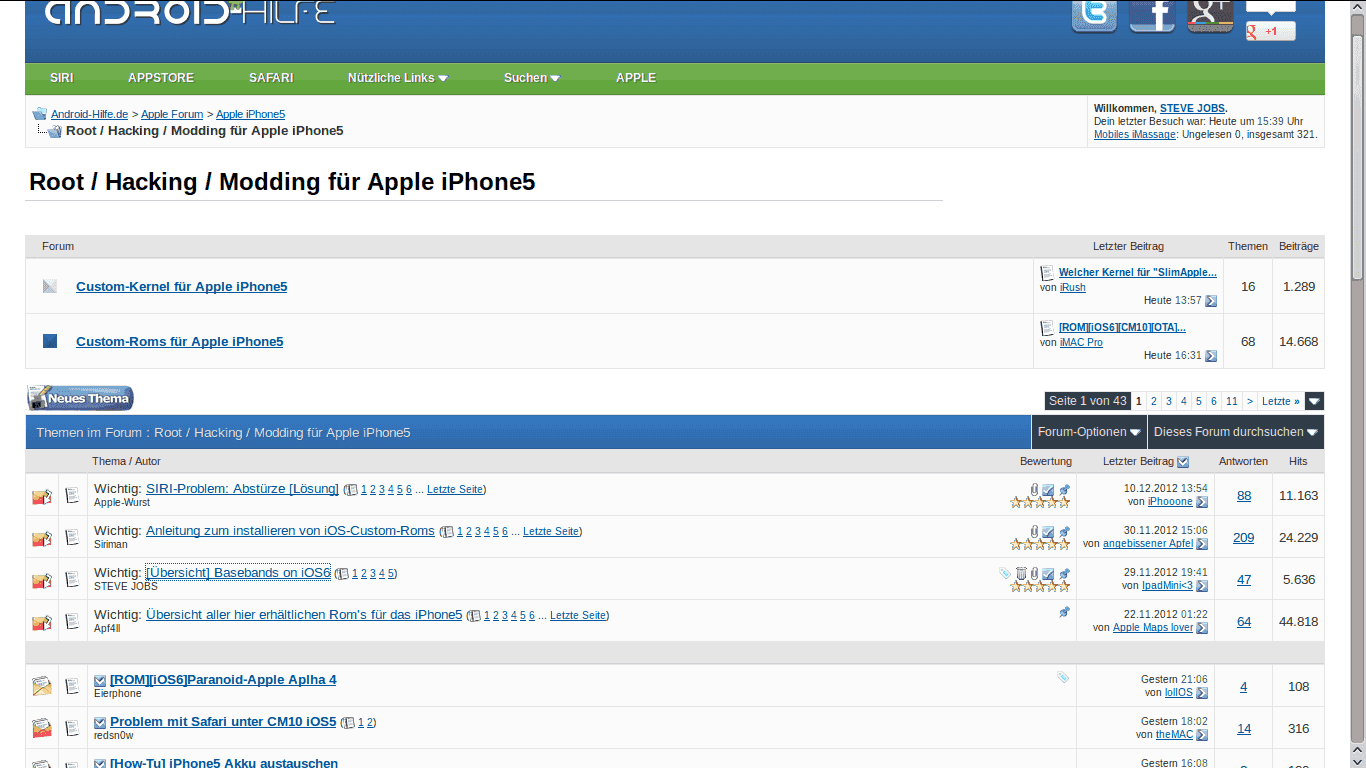
Task: Open Letzte Seite of SIRI-Problem thread
Action: [x=455, y=489]
